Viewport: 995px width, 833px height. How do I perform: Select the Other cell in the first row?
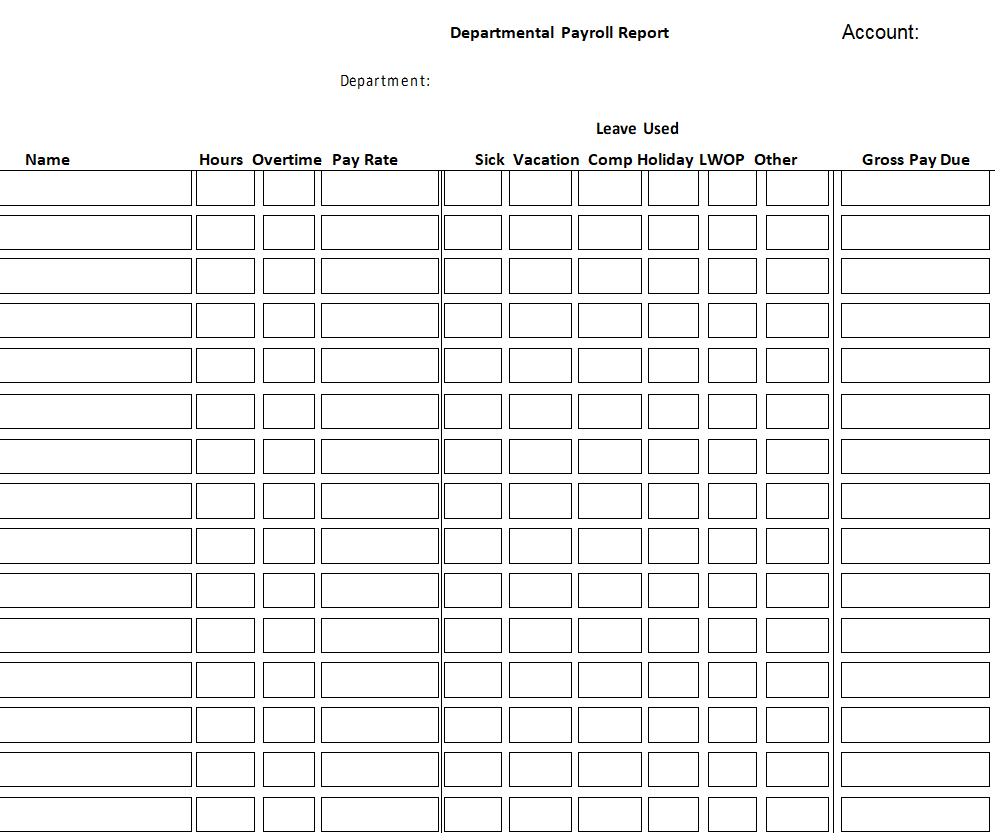point(797,188)
